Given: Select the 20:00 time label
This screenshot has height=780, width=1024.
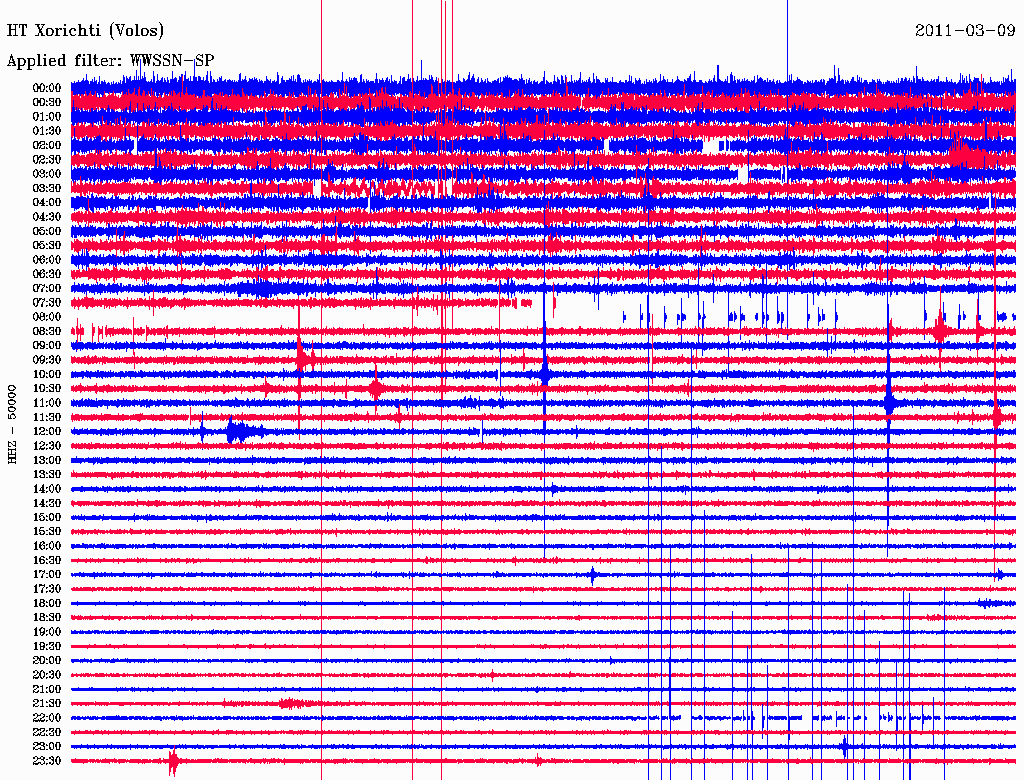Looking at the screenshot, I should coord(47,660).
